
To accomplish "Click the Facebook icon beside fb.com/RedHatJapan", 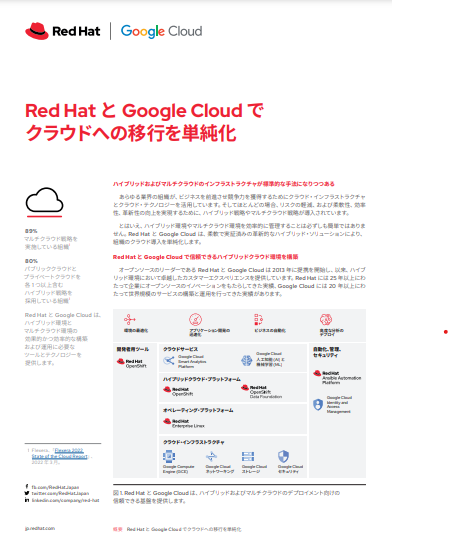I will (27, 486).
